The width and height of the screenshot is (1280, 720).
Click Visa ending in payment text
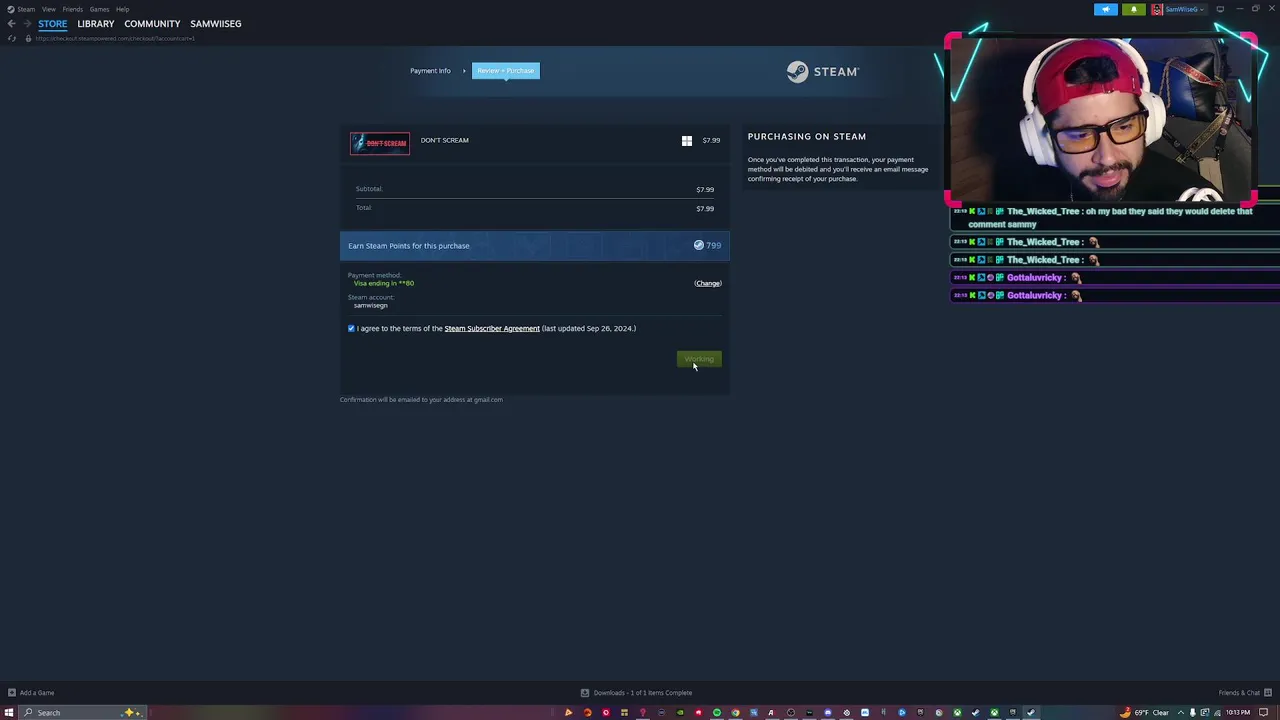click(x=384, y=283)
